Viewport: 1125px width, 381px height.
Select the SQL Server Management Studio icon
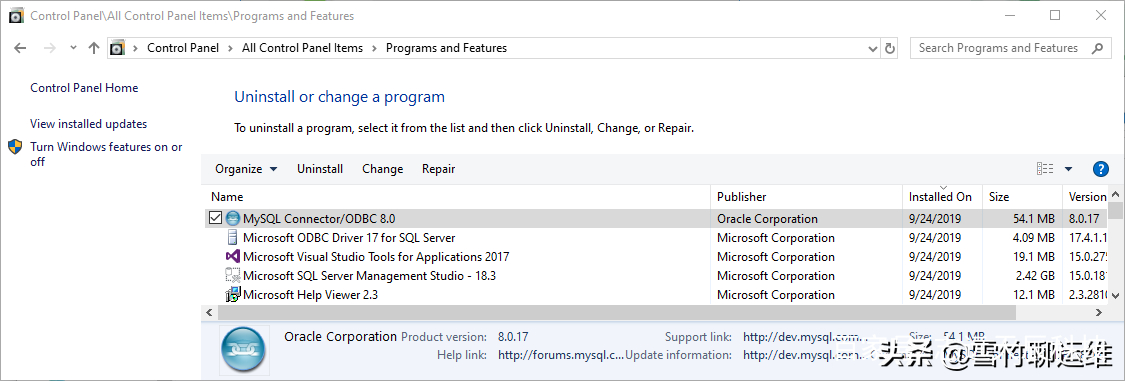[232, 276]
